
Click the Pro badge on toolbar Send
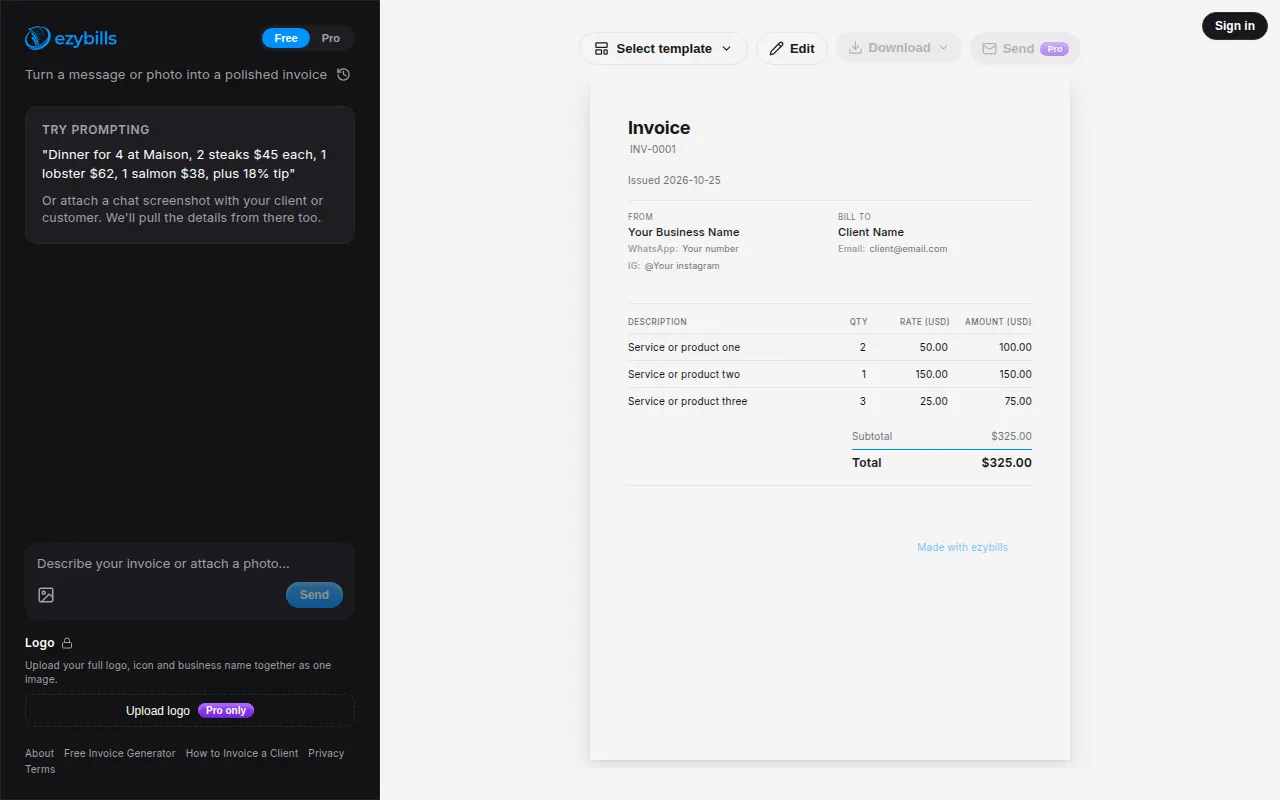(1055, 48)
